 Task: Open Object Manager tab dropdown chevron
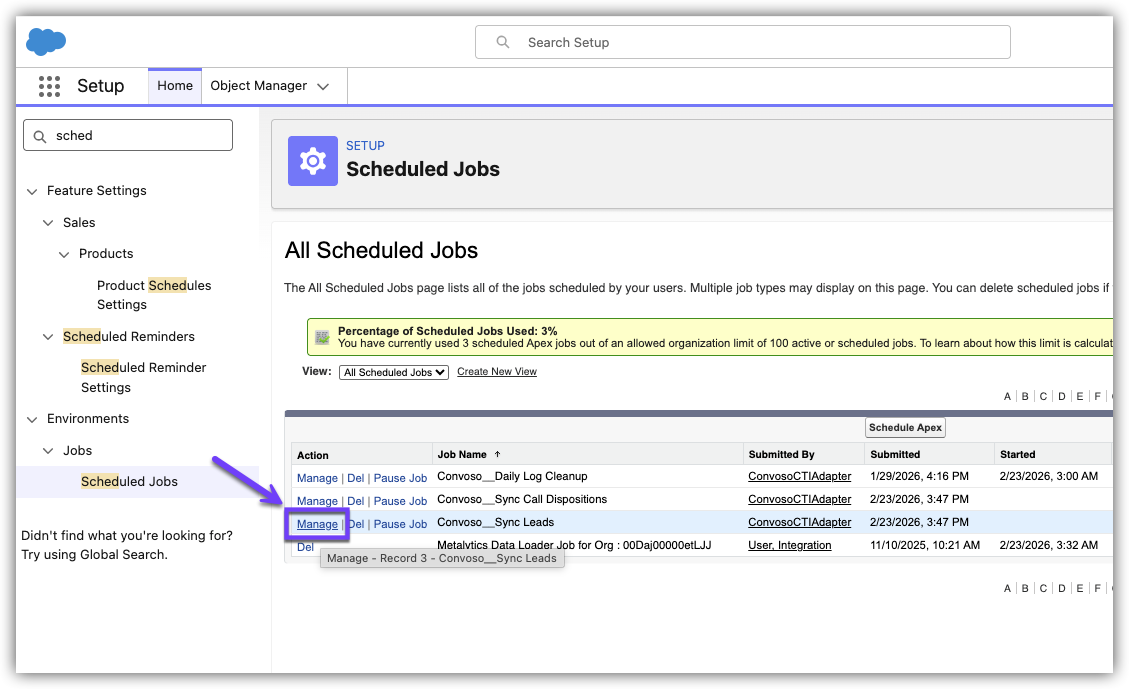point(323,87)
